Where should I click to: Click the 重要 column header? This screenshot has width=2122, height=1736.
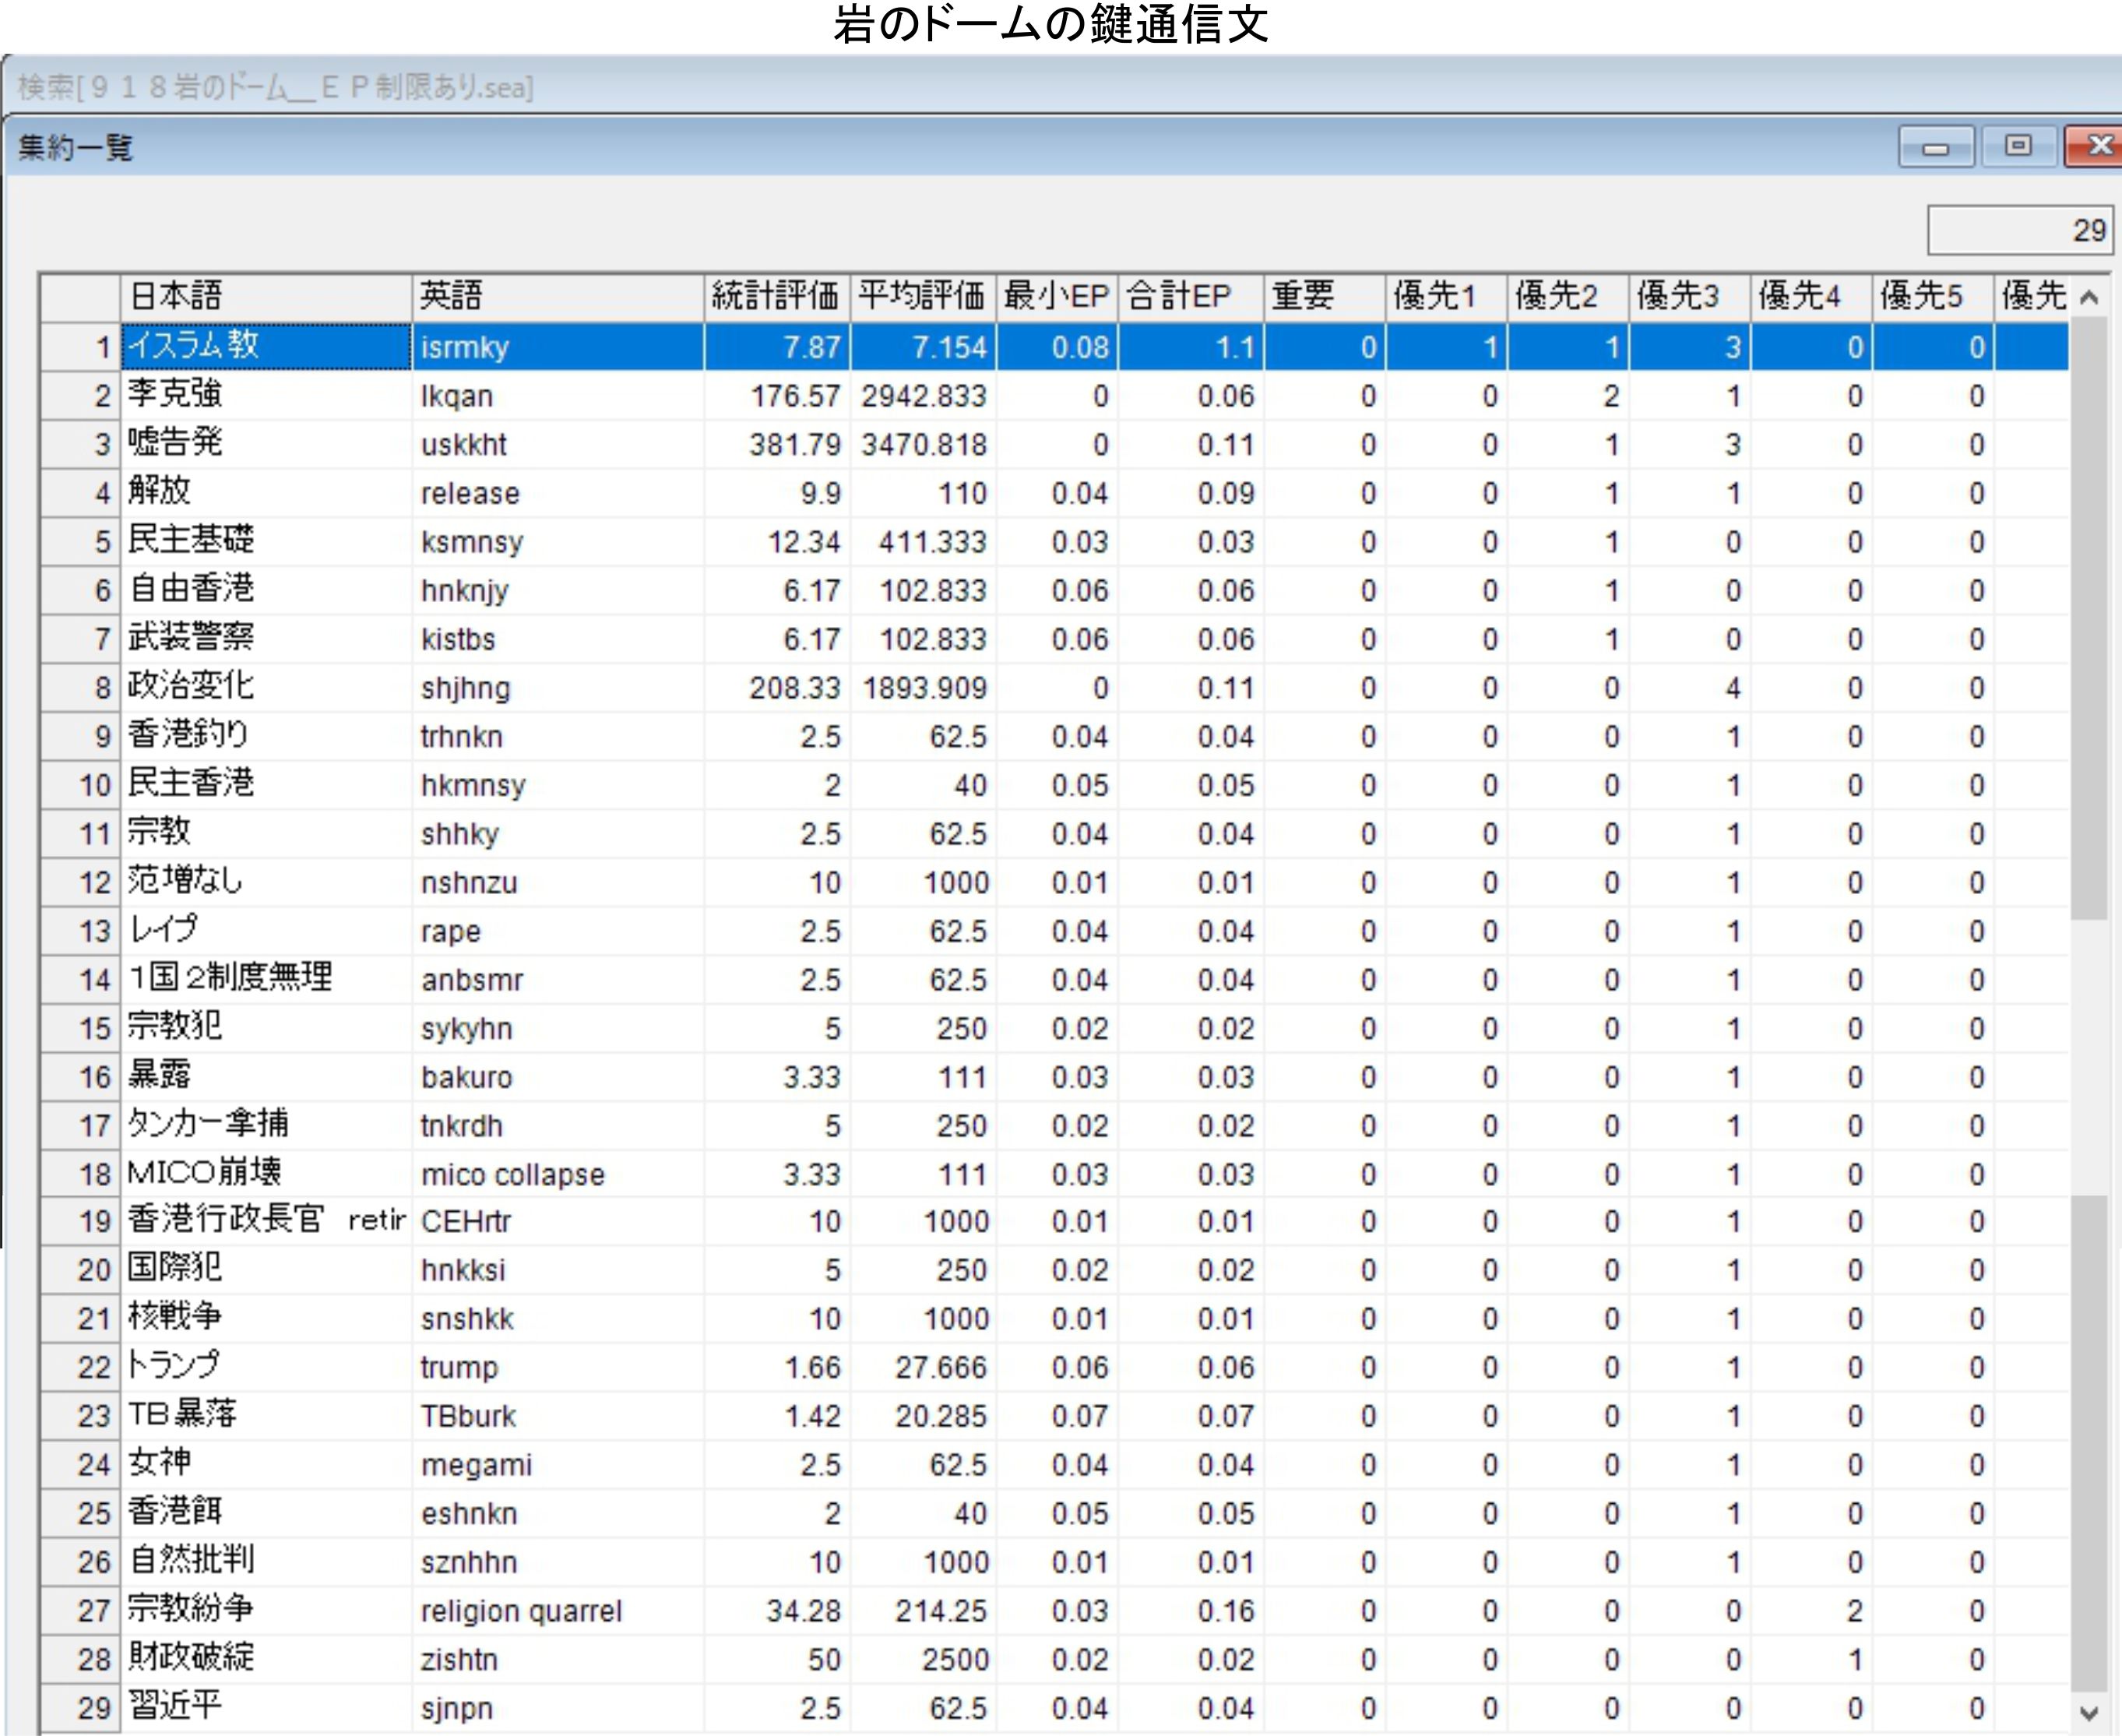pos(1323,297)
